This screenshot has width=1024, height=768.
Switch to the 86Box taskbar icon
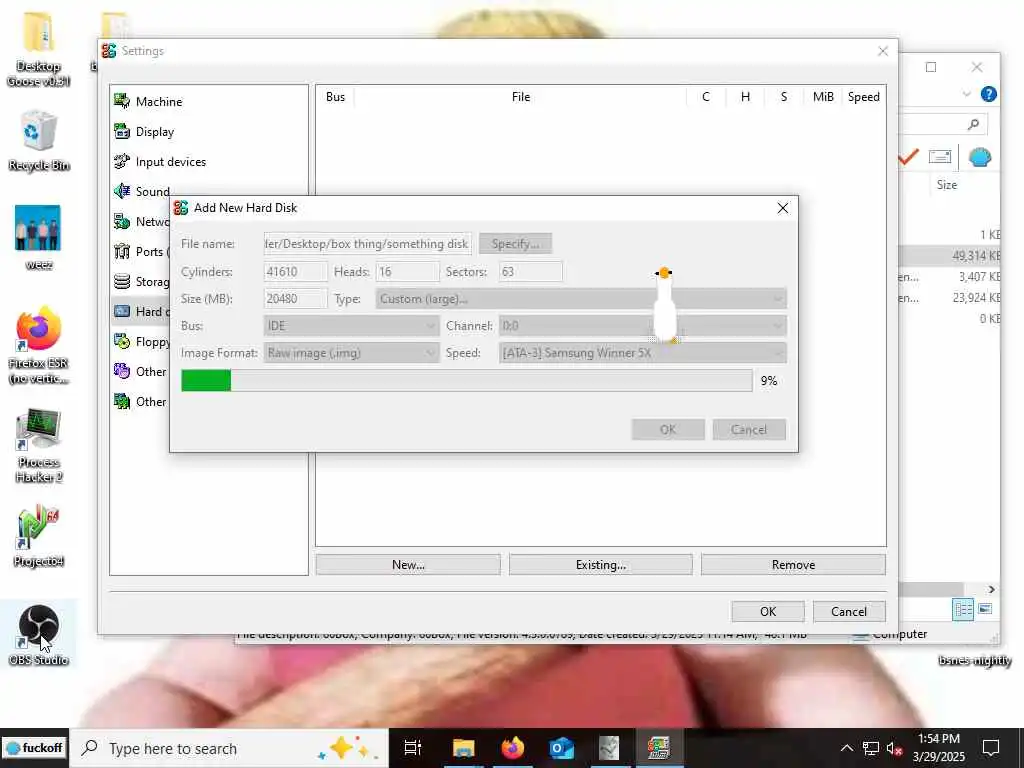[658, 748]
